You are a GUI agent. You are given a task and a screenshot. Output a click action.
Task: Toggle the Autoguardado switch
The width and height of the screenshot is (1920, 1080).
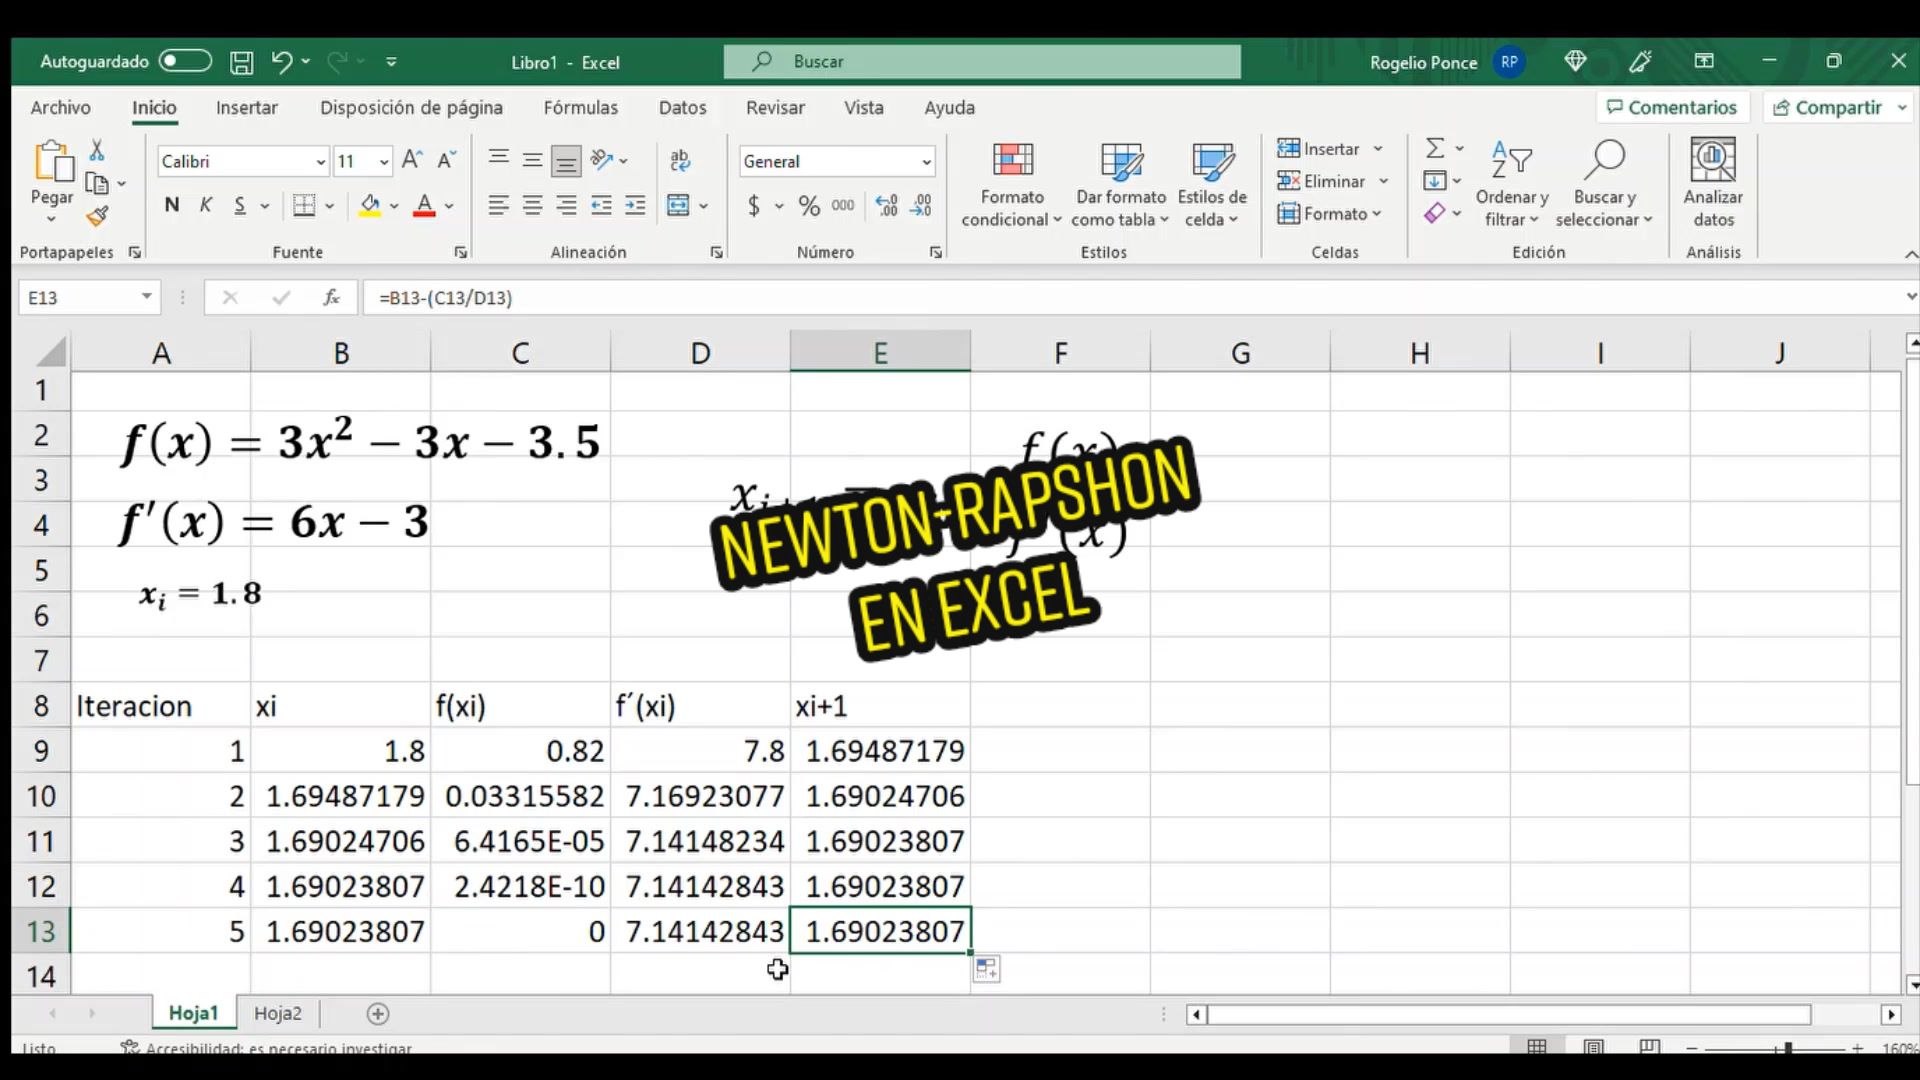point(185,62)
